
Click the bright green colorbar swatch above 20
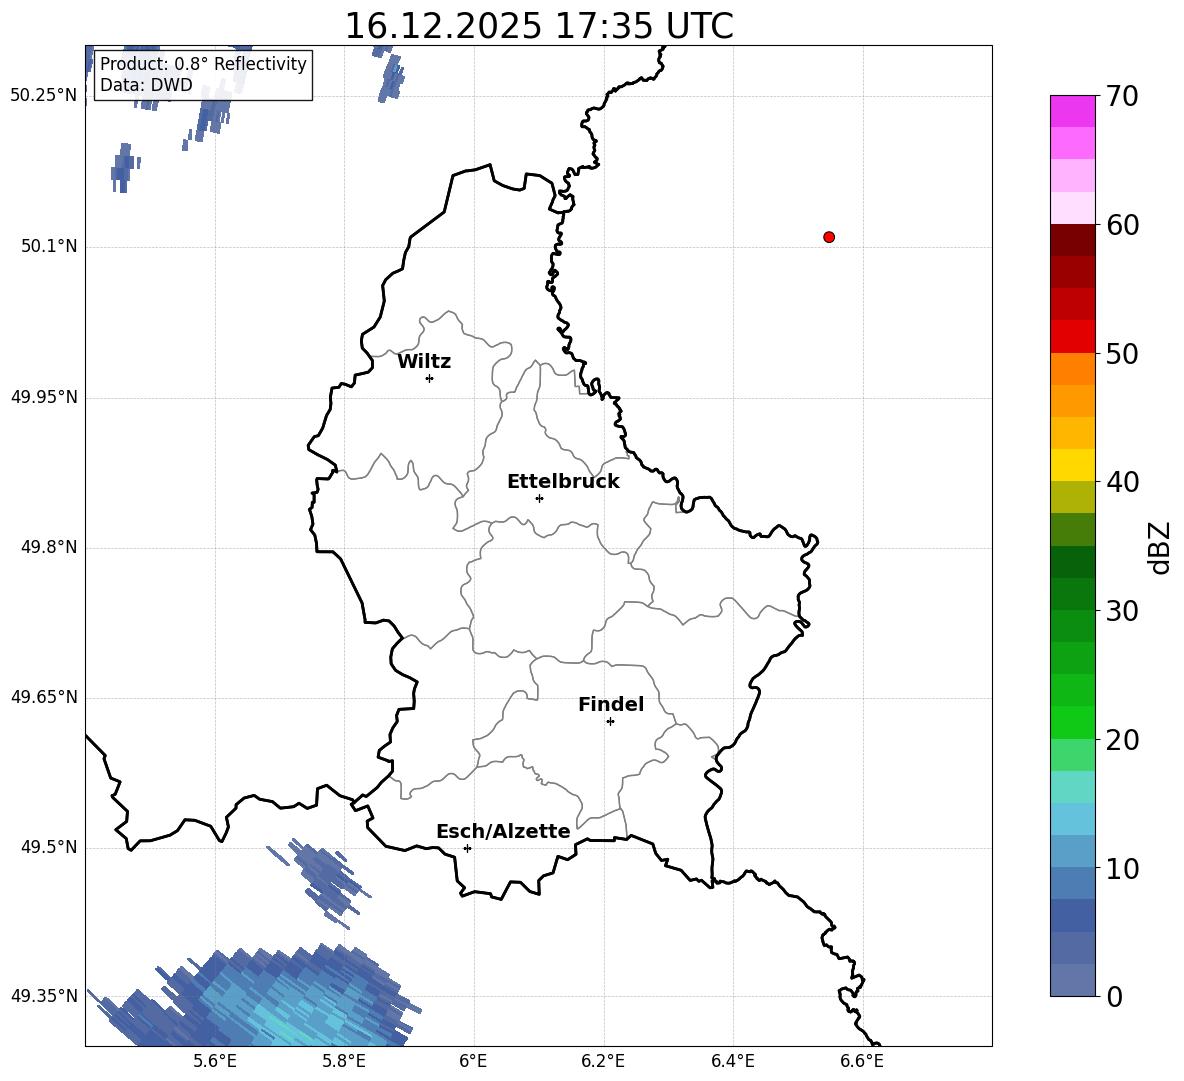click(1072, 722)
